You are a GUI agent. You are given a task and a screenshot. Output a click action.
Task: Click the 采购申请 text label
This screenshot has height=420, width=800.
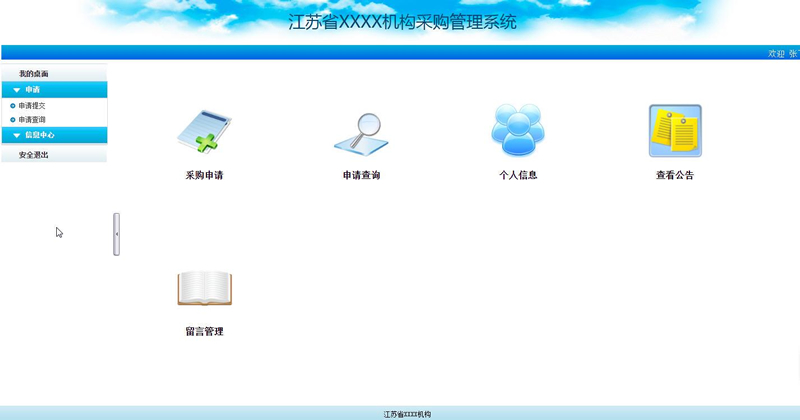204,175
